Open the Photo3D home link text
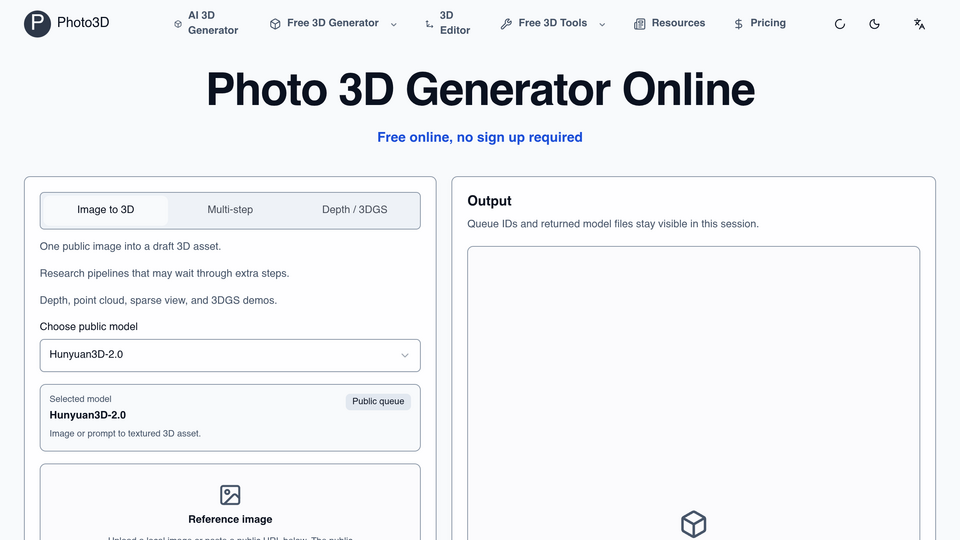 tap(83, 23)
